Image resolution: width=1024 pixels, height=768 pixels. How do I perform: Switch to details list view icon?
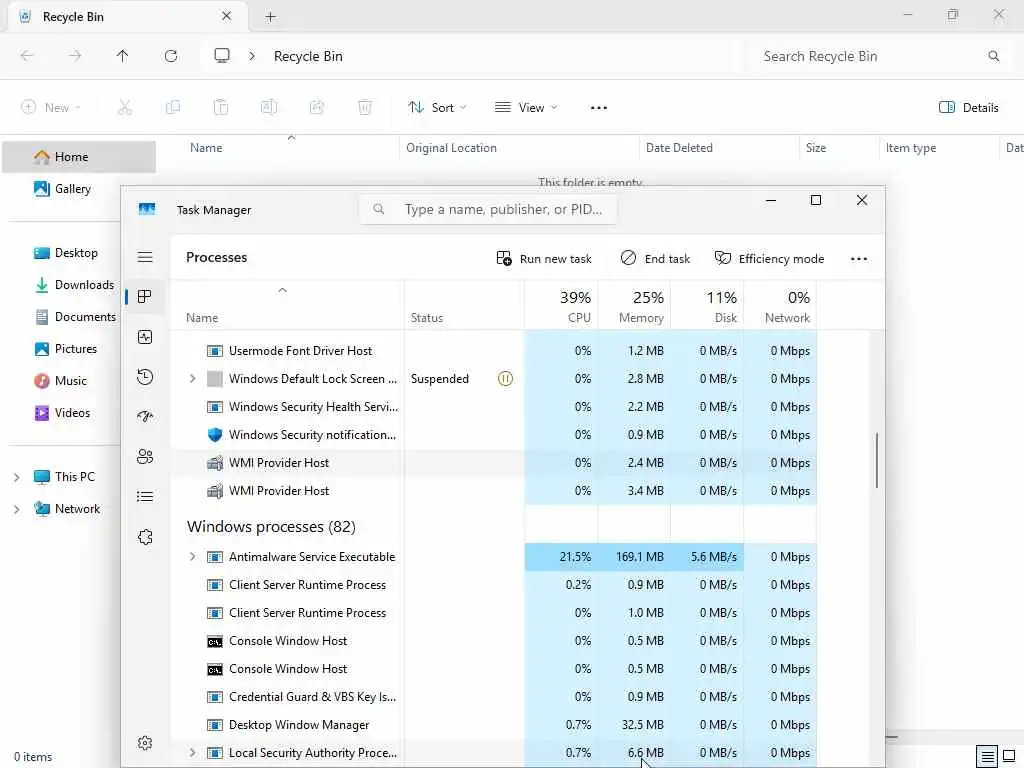click(x=987, y=756)
